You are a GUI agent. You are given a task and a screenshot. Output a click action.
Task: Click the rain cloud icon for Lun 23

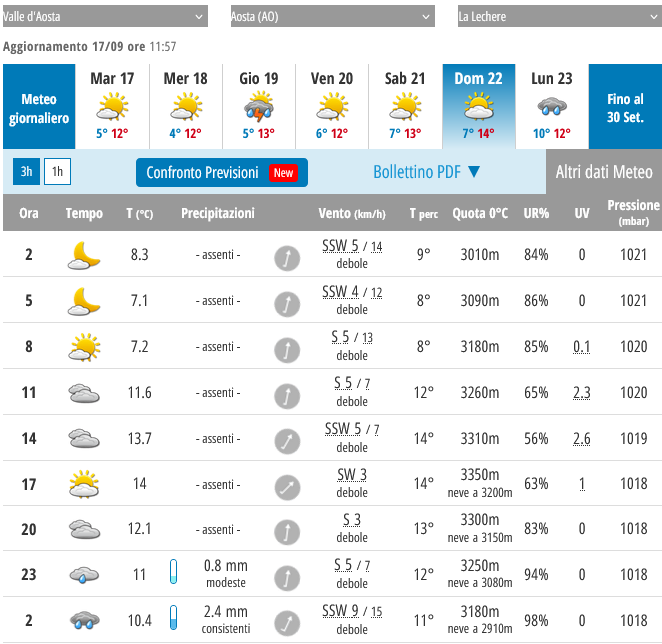[551, 106]
